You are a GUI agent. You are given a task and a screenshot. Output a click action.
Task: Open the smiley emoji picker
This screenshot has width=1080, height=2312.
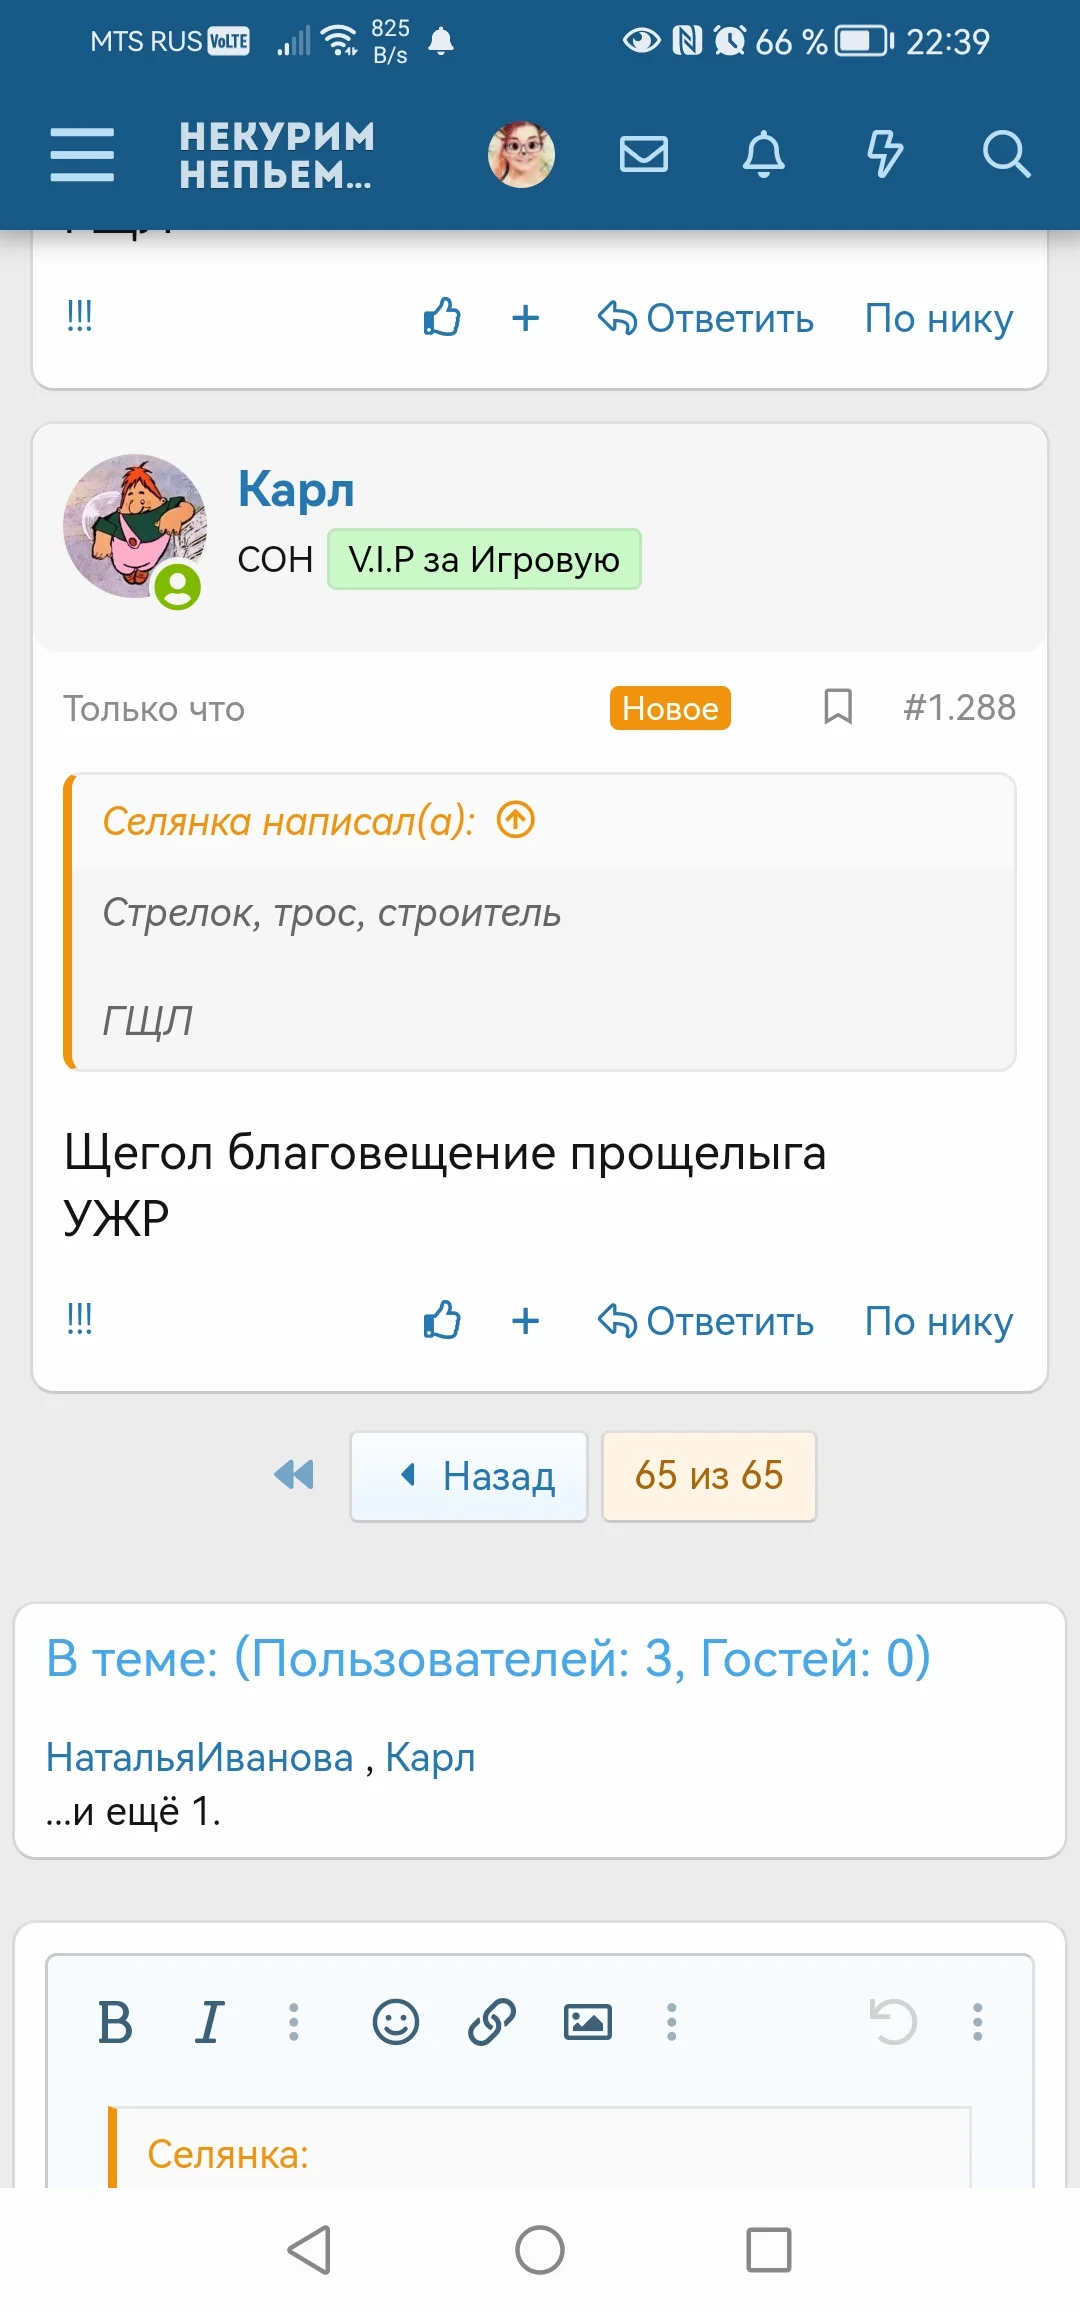pyautogui.click(x=396, y=2022)
